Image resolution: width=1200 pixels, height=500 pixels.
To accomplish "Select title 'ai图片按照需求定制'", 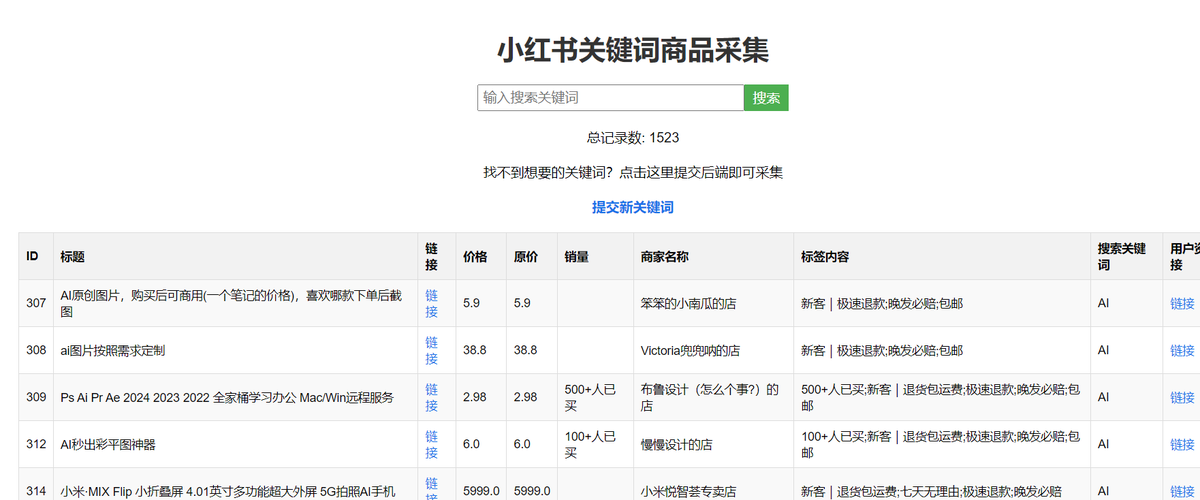I will [112, 350].
